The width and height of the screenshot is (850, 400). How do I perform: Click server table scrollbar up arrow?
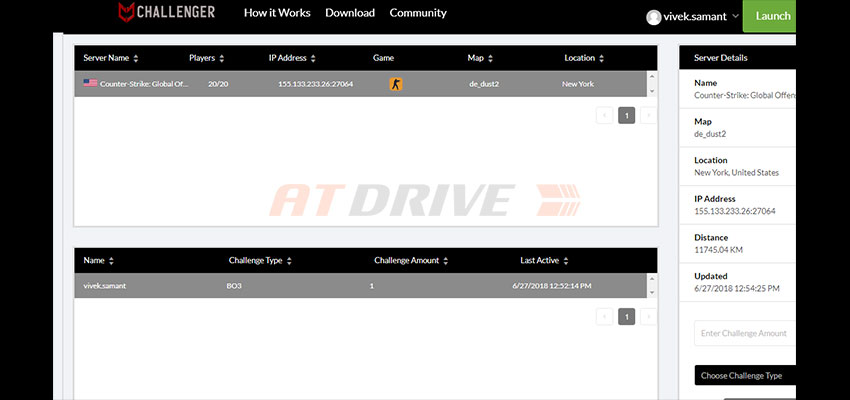pos(652,78)
